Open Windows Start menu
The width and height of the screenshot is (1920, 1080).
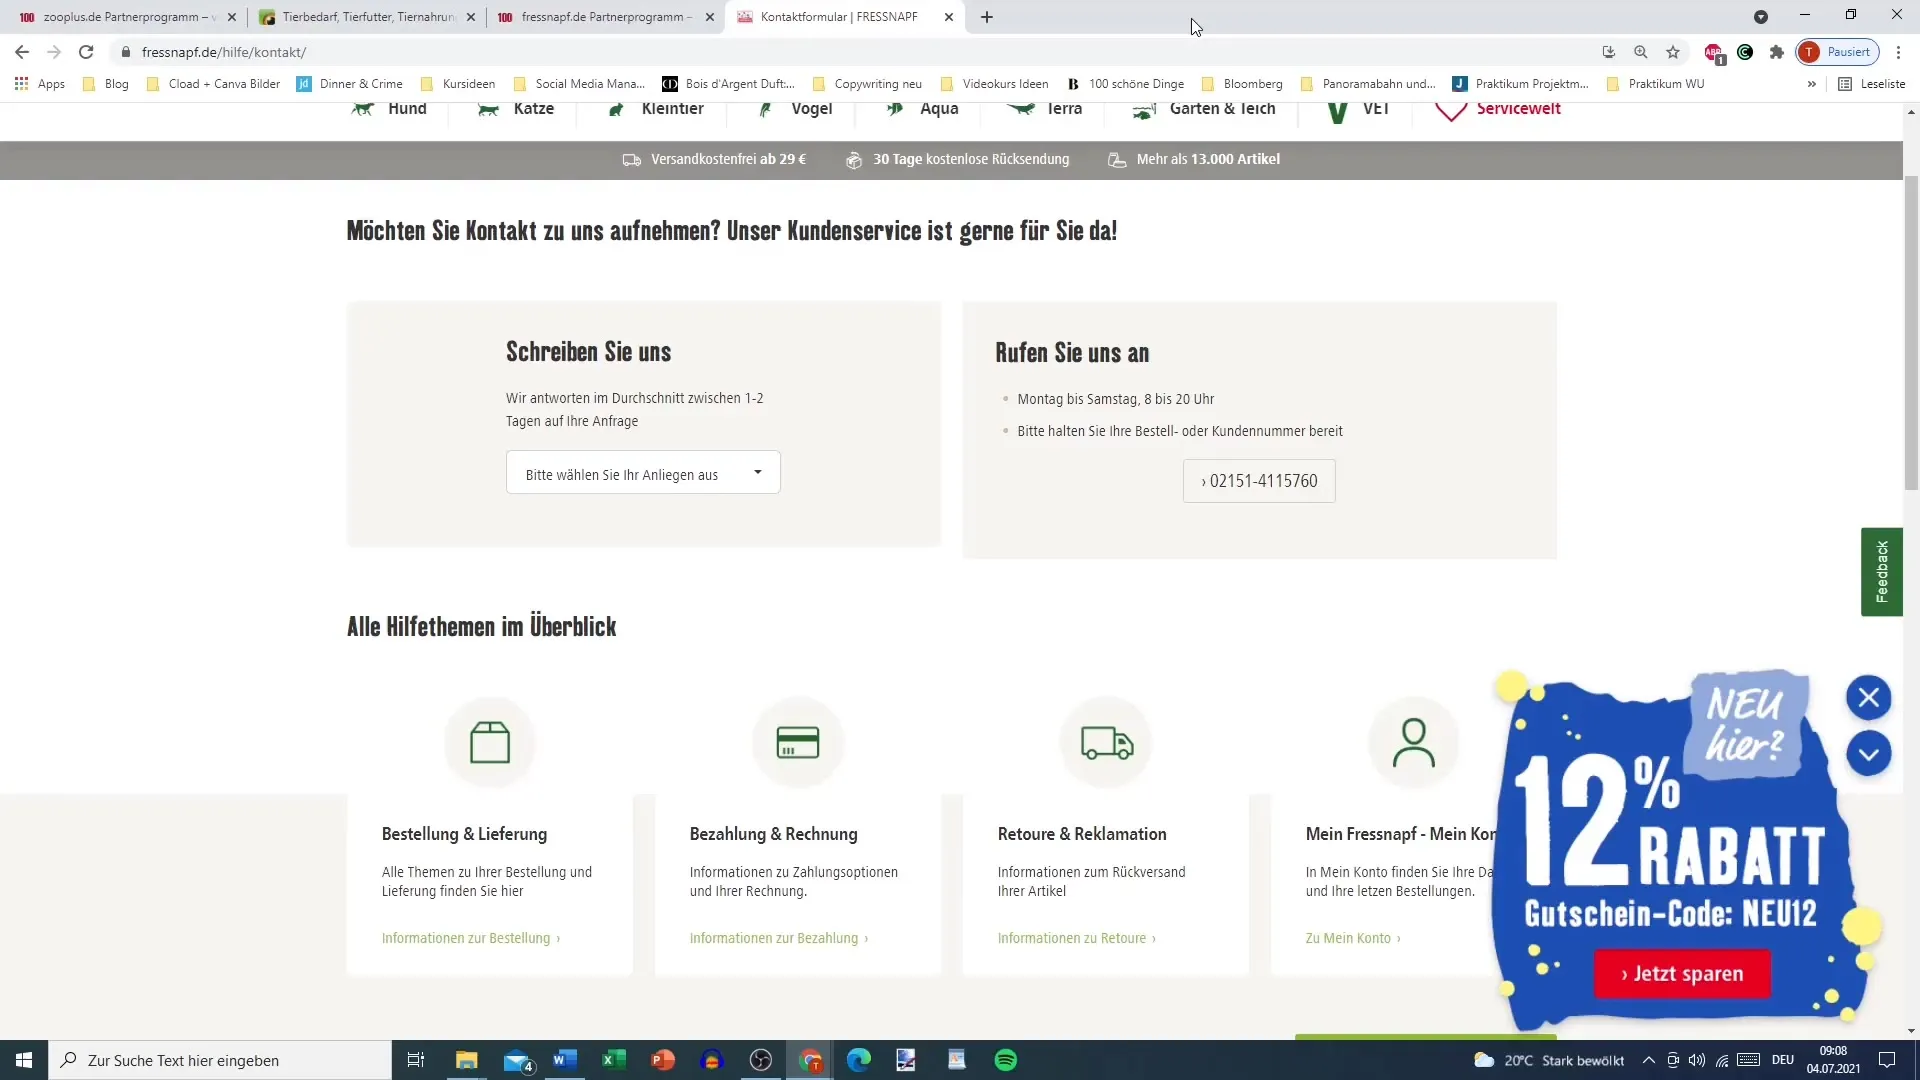tap(24, 1060)
